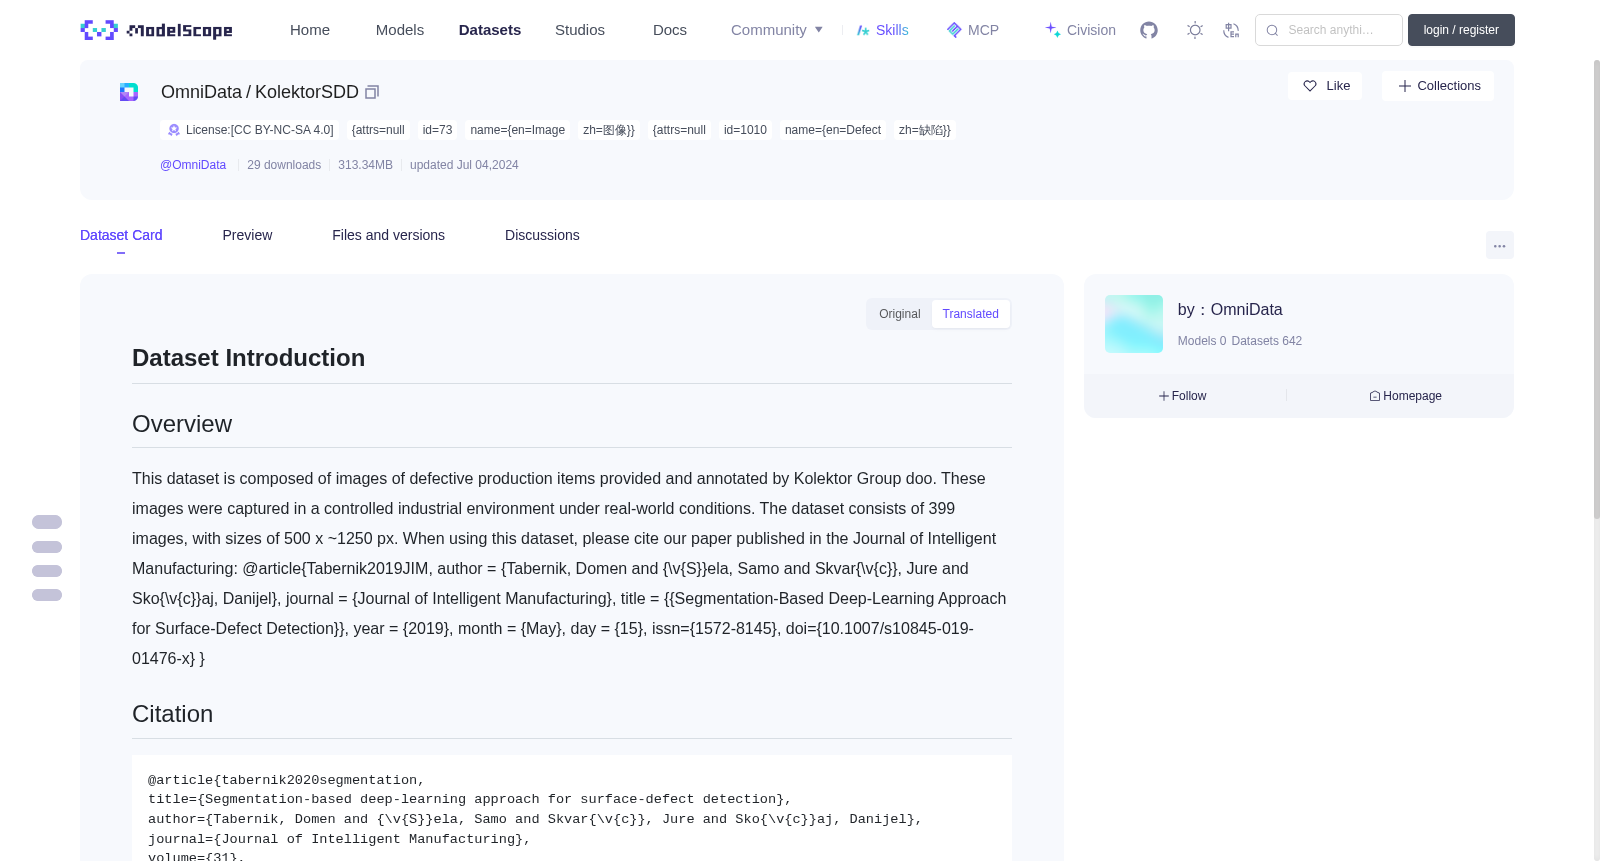Click the name={en=Defect tag
Viewport: 1600px width, 861px height.
click(x=833, y=130)
